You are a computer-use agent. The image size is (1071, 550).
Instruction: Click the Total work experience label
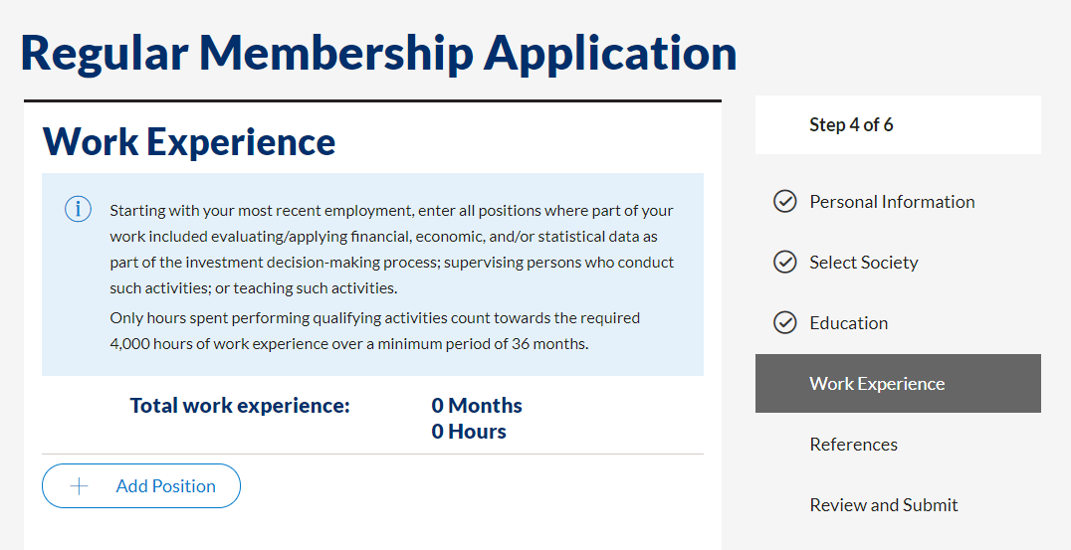240,405
